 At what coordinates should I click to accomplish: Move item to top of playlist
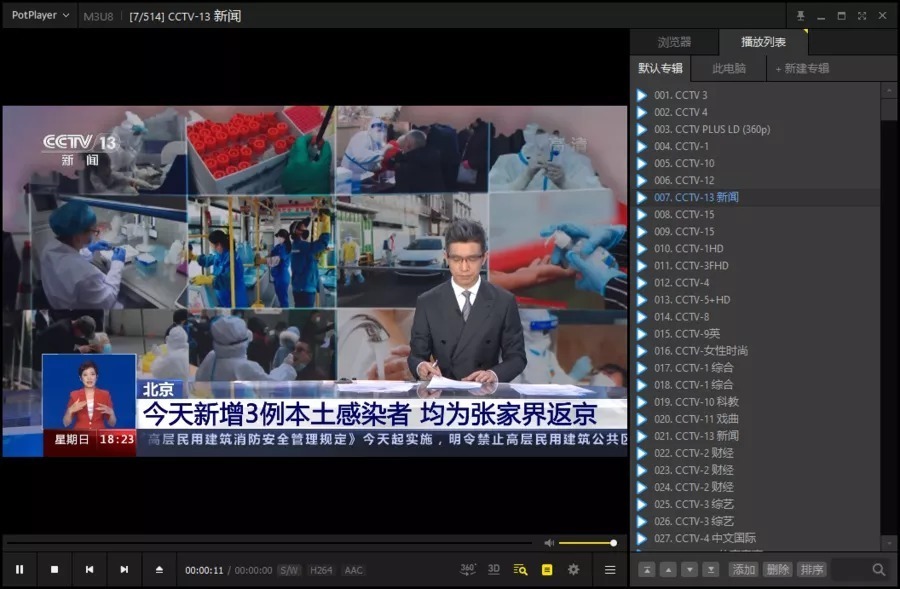coord(647,569)
